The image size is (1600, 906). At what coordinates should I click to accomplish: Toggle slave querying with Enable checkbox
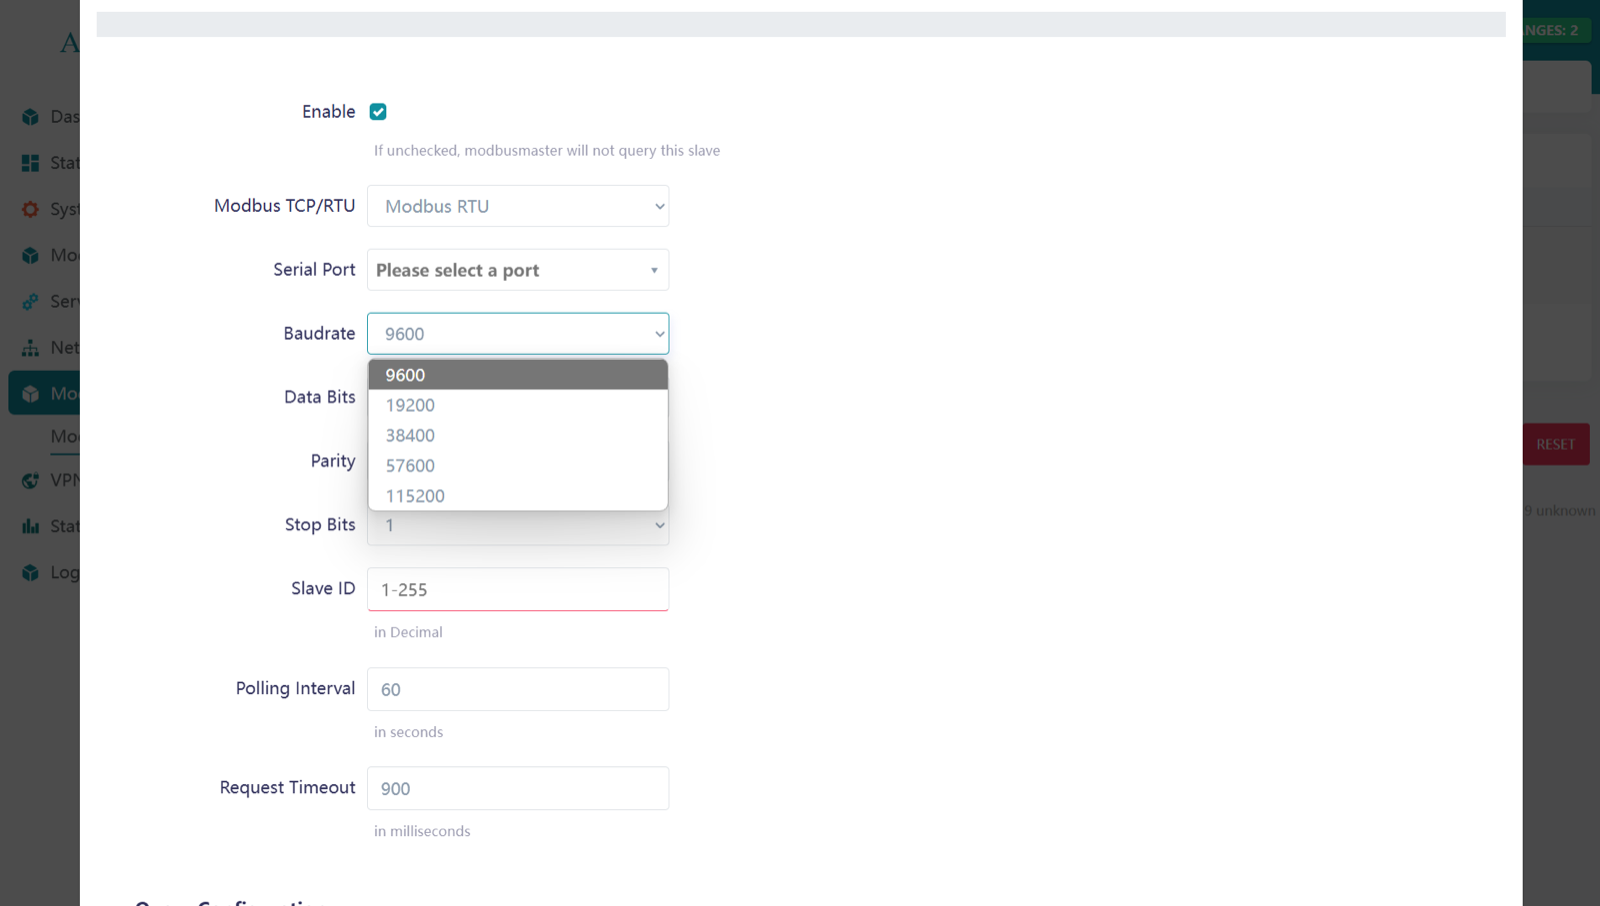pos(378,111)
